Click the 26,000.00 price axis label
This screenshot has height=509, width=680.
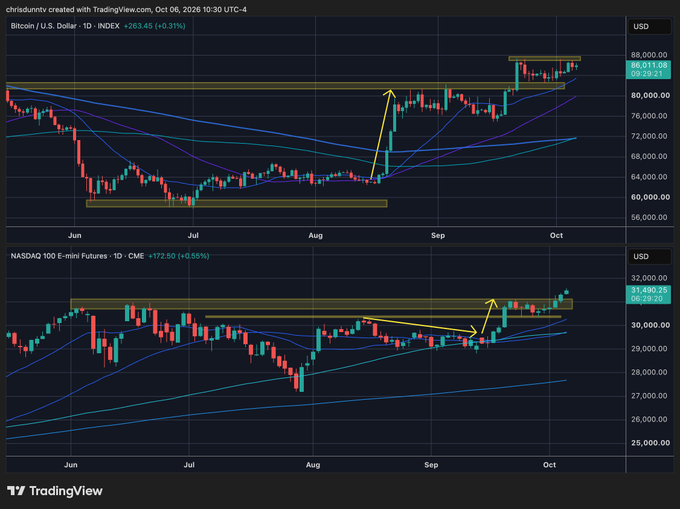pos(649,419)
